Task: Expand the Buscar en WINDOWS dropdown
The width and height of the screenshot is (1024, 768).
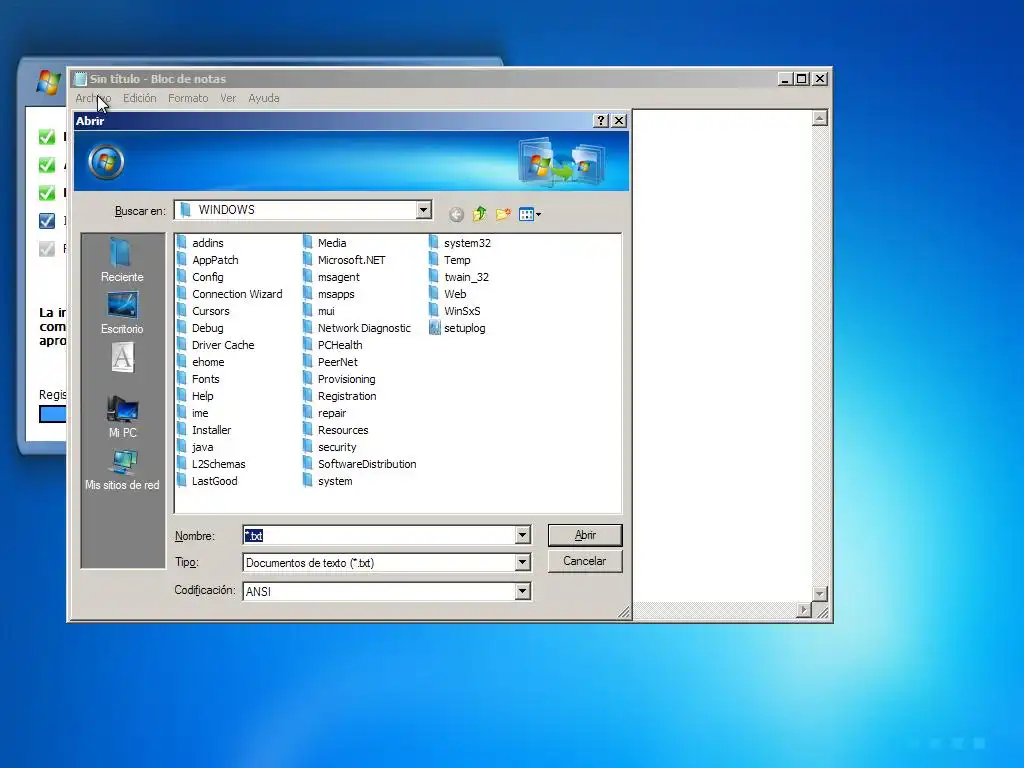Action: (x=424, y=210)
